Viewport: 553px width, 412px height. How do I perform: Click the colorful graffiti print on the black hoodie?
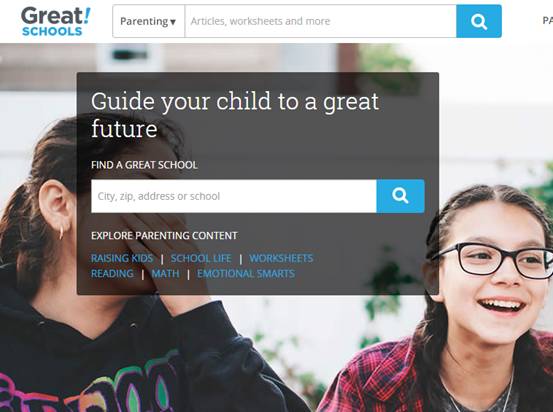click(x=88, y=386)
